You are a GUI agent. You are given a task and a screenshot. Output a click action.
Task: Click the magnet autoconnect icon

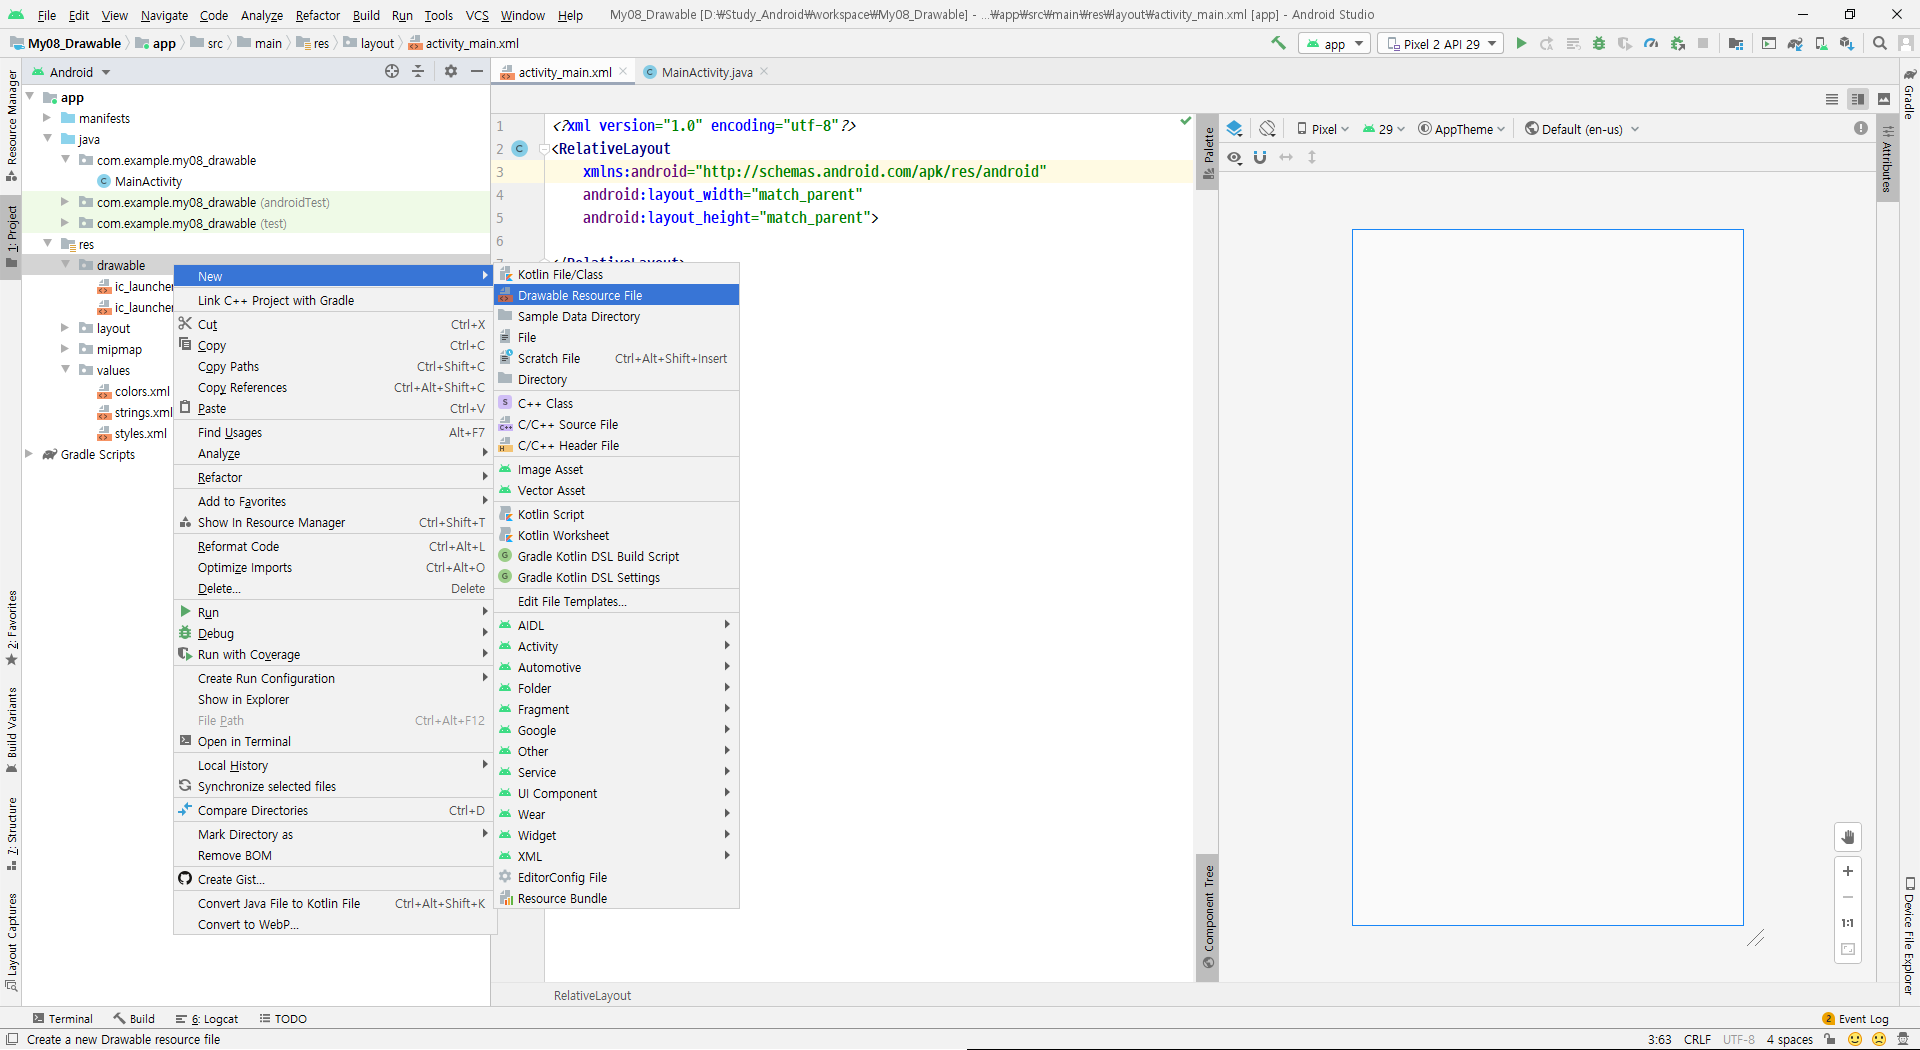click(x=1260, y=157)
